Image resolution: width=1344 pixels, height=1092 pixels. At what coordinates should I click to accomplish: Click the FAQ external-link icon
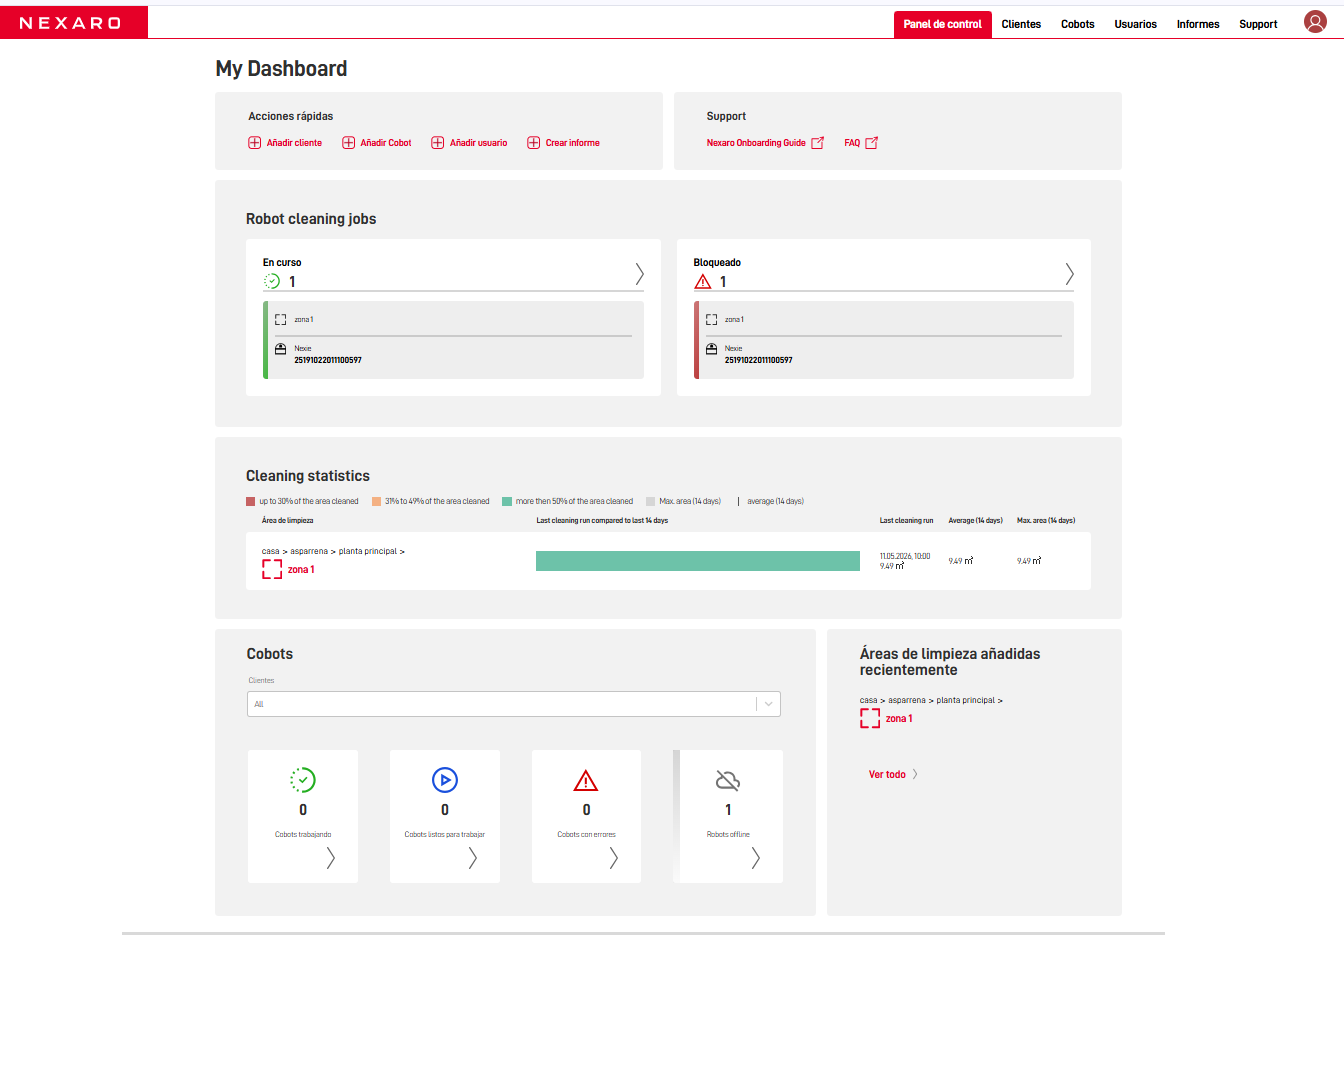click(x=872, y=143)
